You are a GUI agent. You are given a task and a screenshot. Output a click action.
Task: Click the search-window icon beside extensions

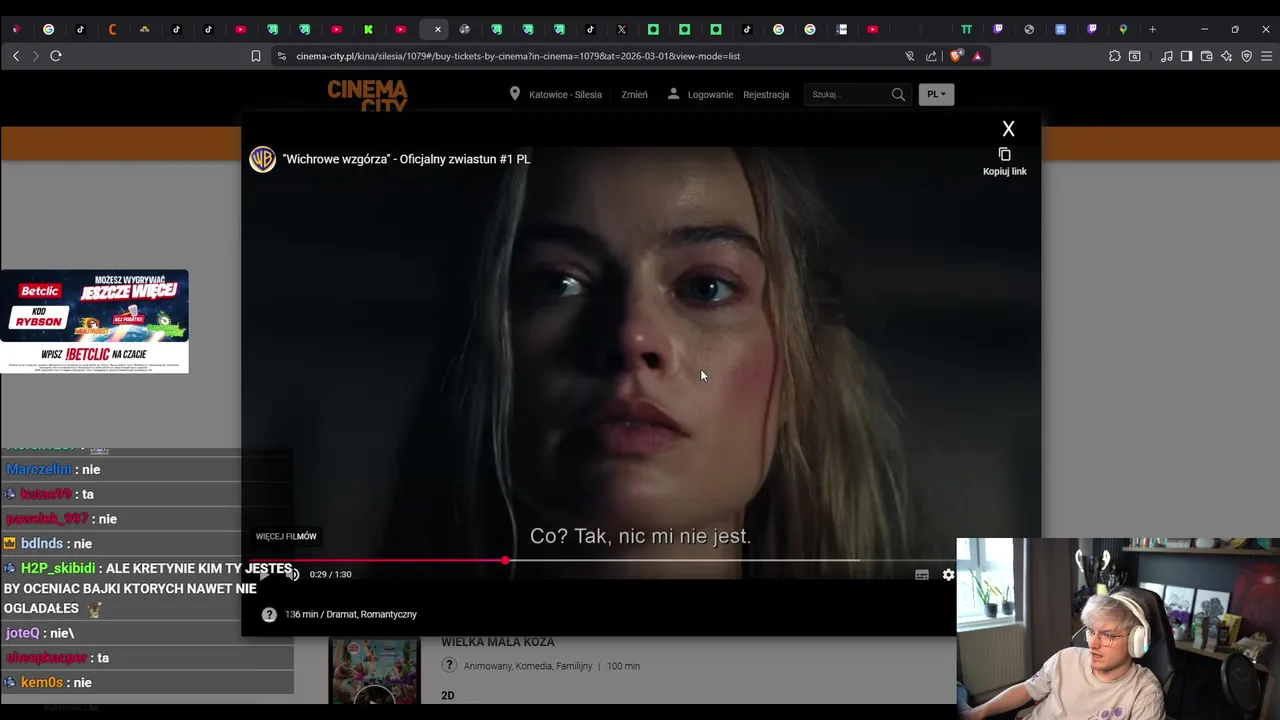[x=1135, y=56]
